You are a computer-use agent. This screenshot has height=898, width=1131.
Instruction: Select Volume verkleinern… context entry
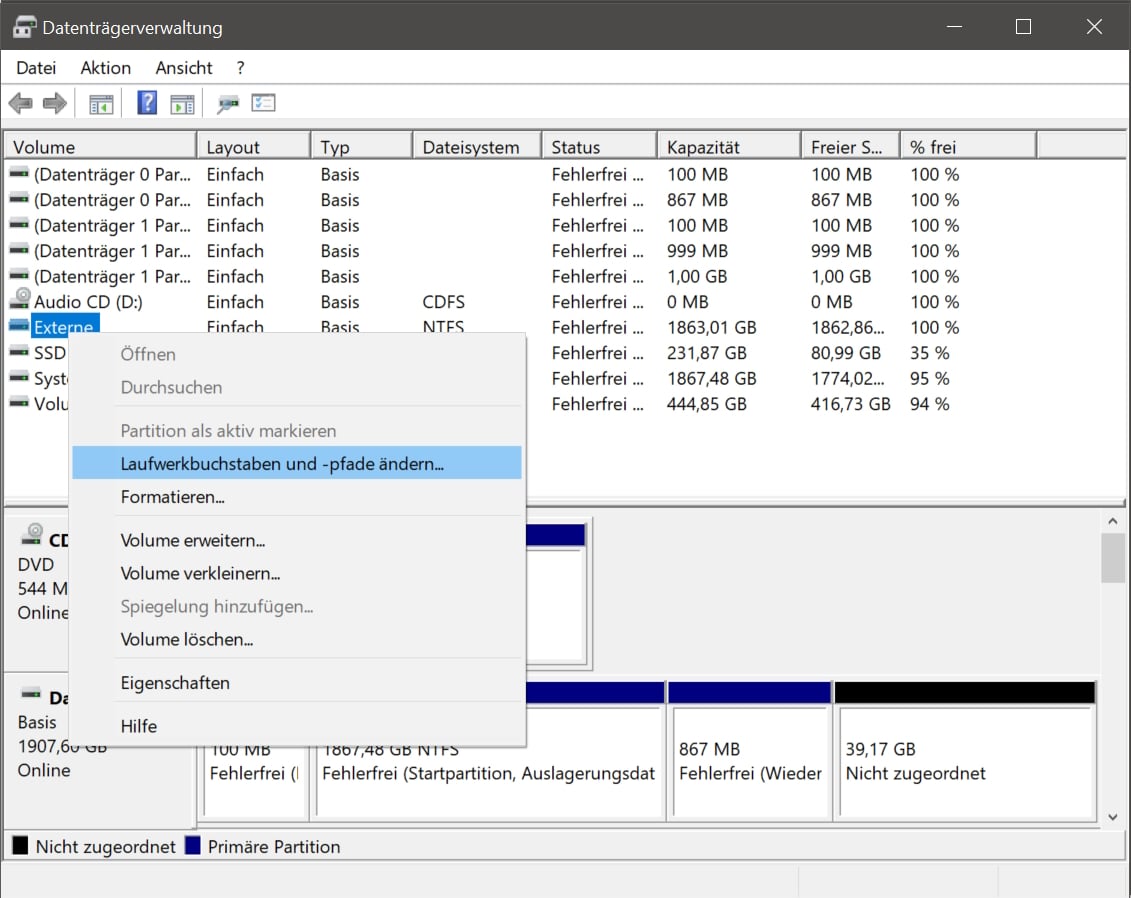coord(296,573)
